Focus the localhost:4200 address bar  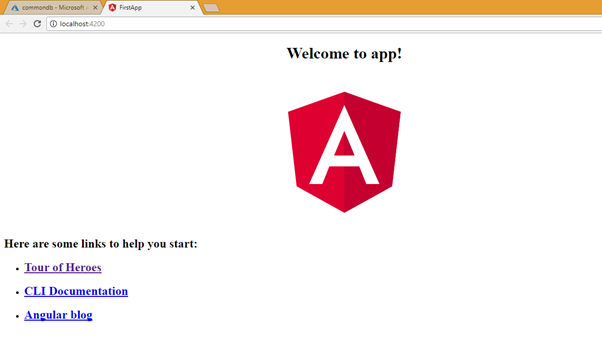pyautogui.click(x=322, y=24)
